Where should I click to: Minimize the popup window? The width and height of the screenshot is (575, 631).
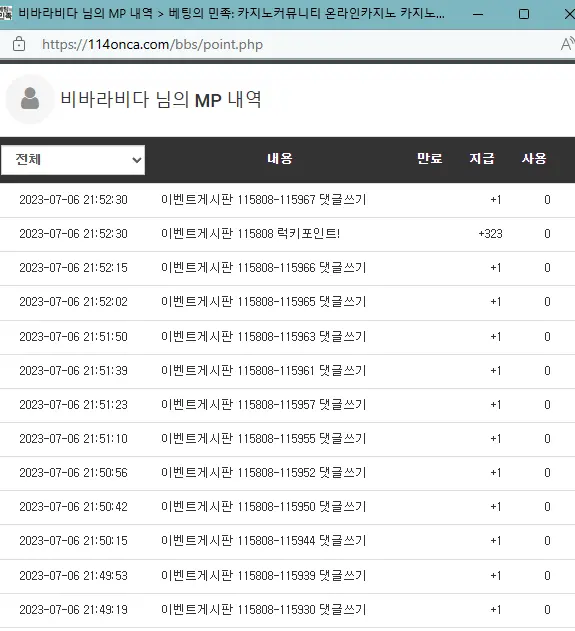point(478,14)
